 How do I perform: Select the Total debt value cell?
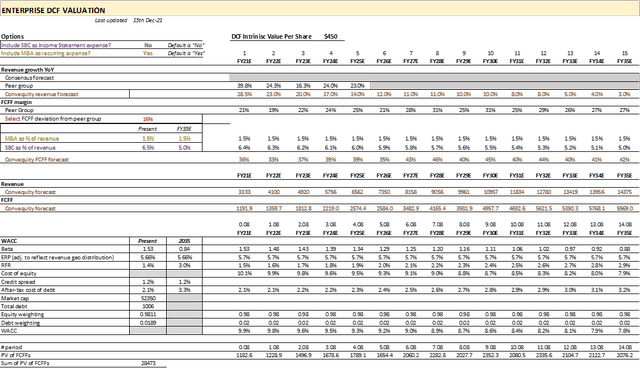148,306
